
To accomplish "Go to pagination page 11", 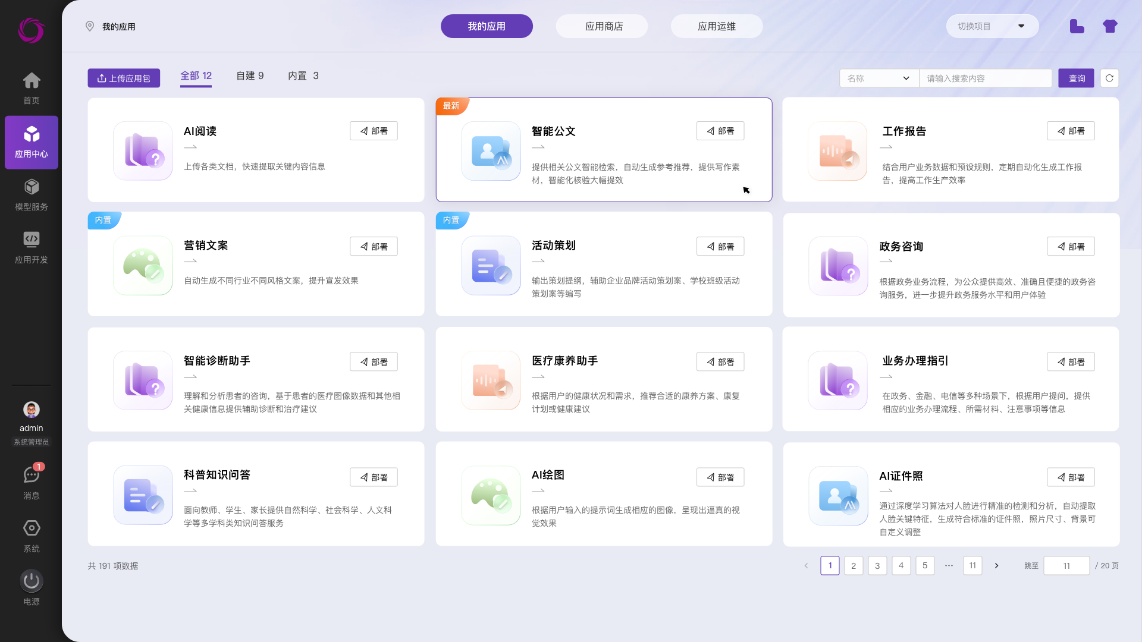I will click(x=972, y=565).
